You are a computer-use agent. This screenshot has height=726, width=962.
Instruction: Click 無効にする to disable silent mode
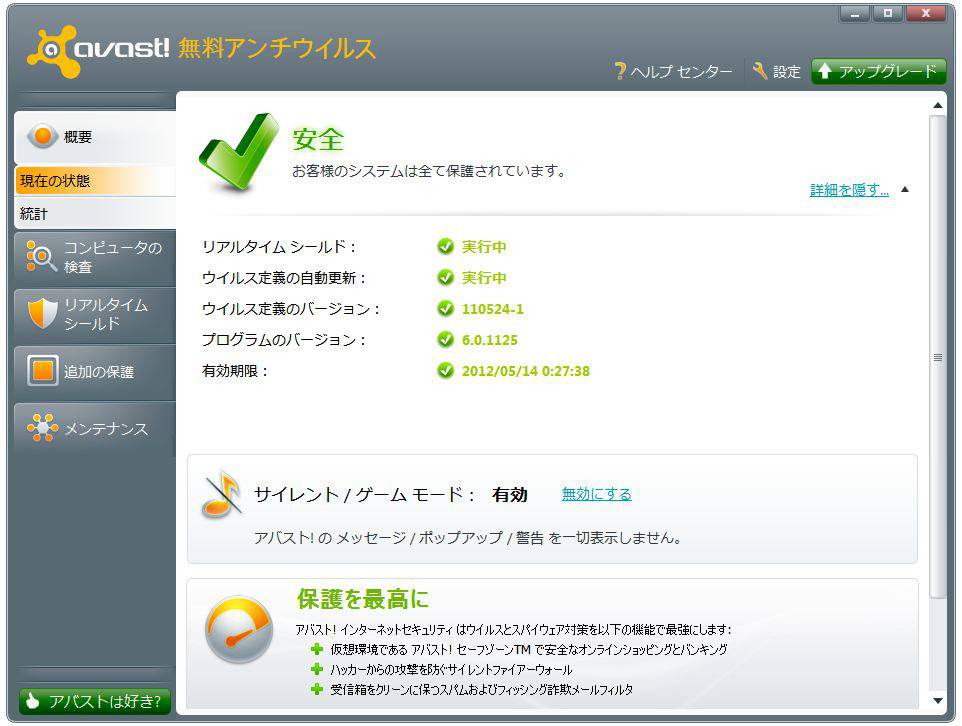pyautogui.click(x=596, y=494)
